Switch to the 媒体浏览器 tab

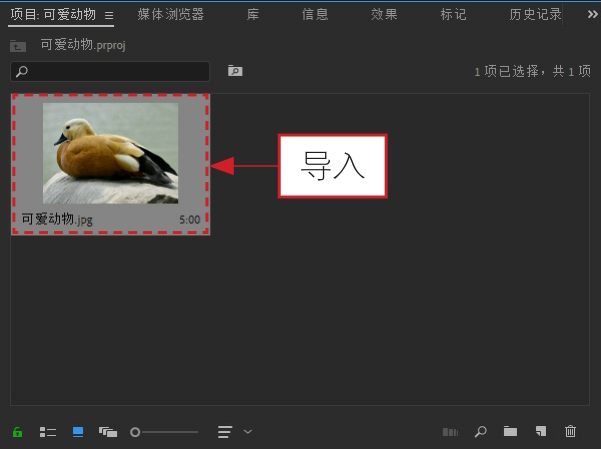[171, 15]
